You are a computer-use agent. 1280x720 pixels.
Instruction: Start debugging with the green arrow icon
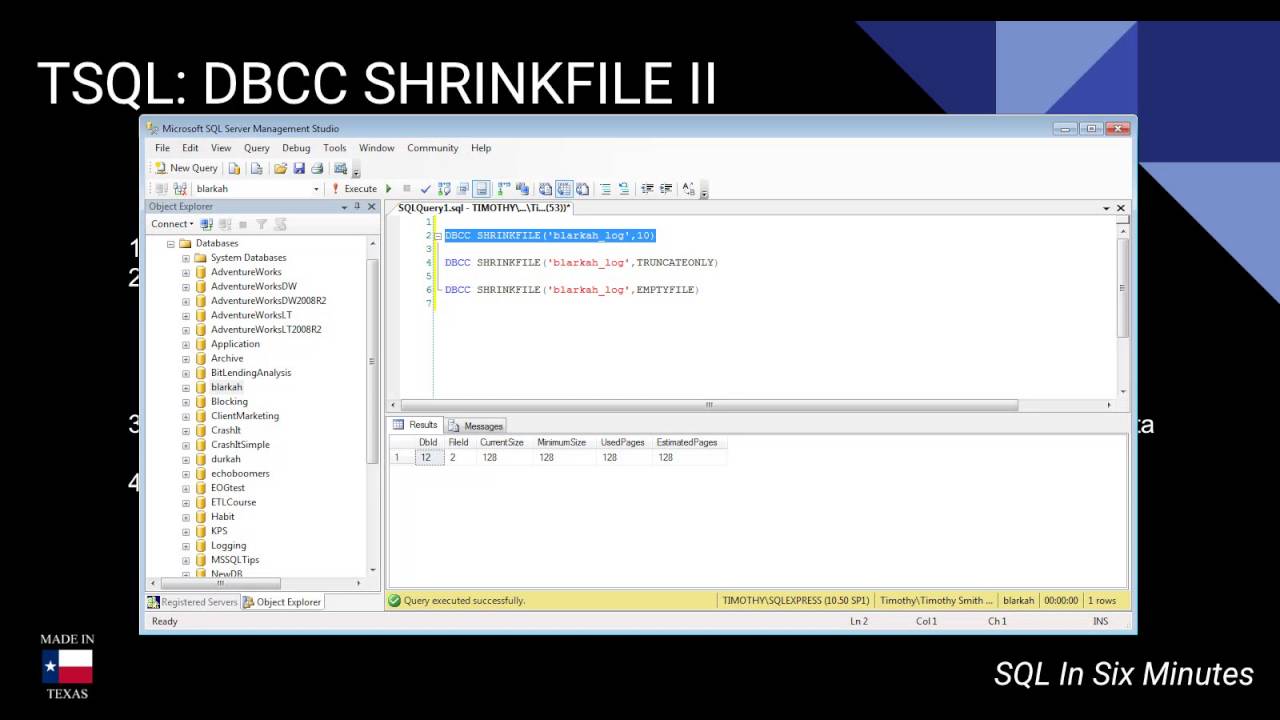[388, 188]
